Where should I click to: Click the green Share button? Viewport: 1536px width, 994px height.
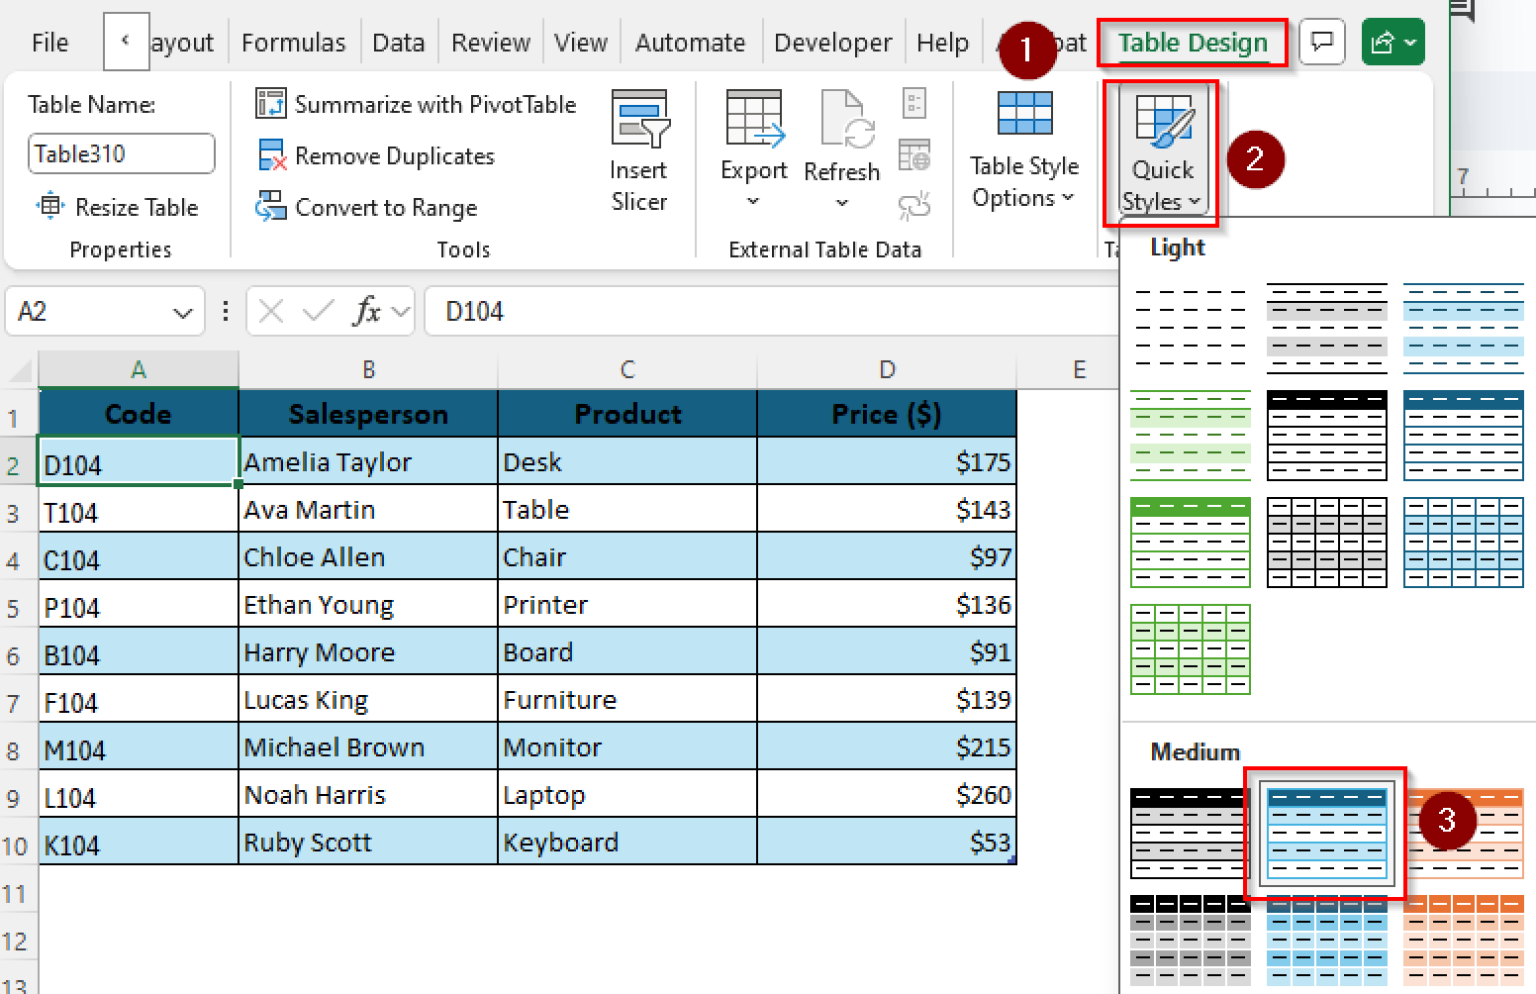[x=1392, y=41]
